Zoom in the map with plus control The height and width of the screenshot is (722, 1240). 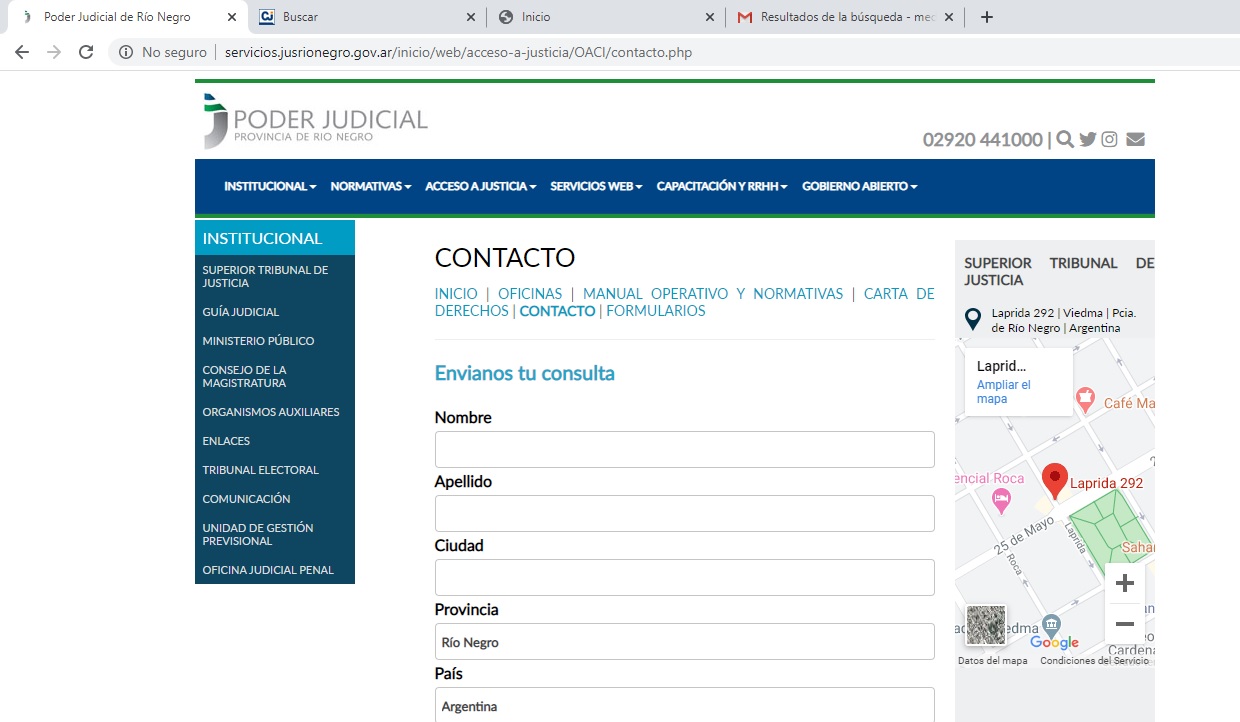[x=1125, y=583]
